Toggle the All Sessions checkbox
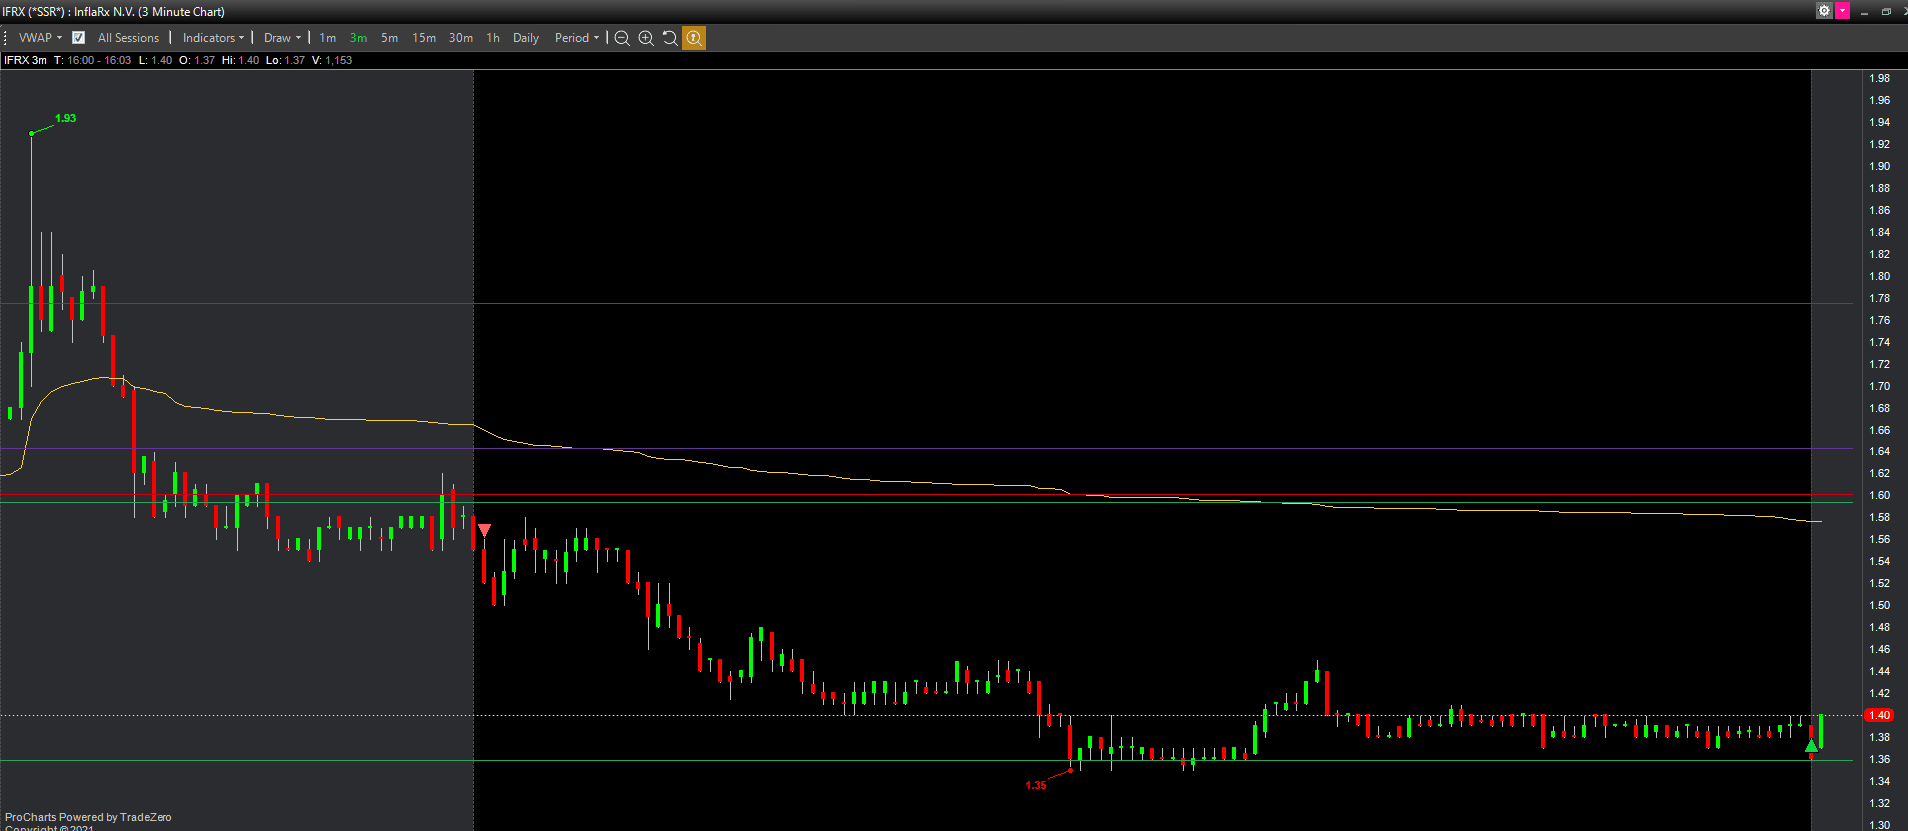1908x831 pixels. [79, 38]
